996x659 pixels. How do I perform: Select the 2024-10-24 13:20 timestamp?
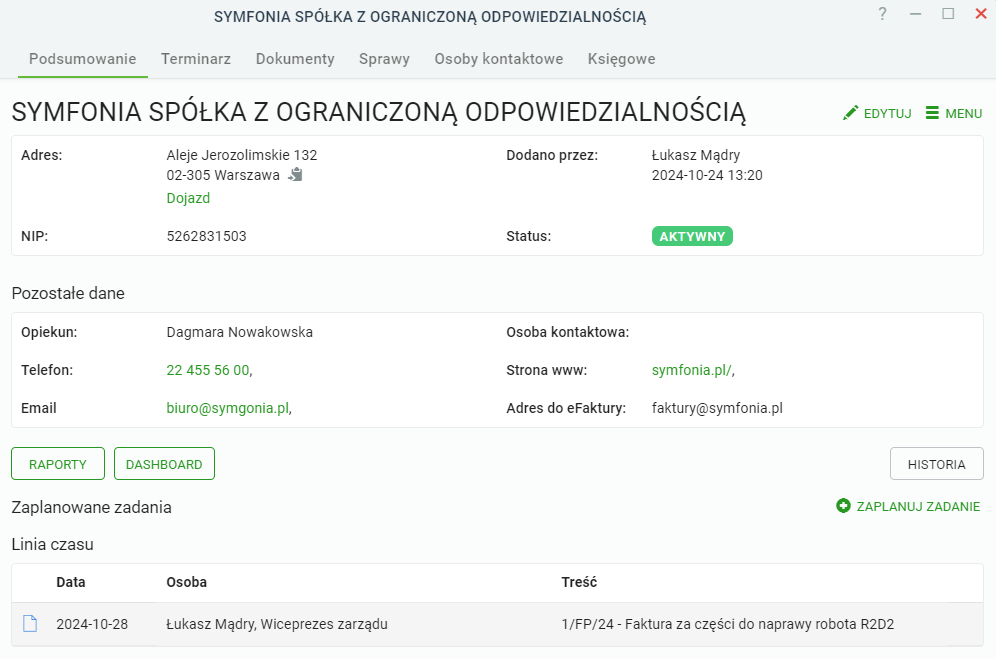pyautogui.click(x=707, y=175)
